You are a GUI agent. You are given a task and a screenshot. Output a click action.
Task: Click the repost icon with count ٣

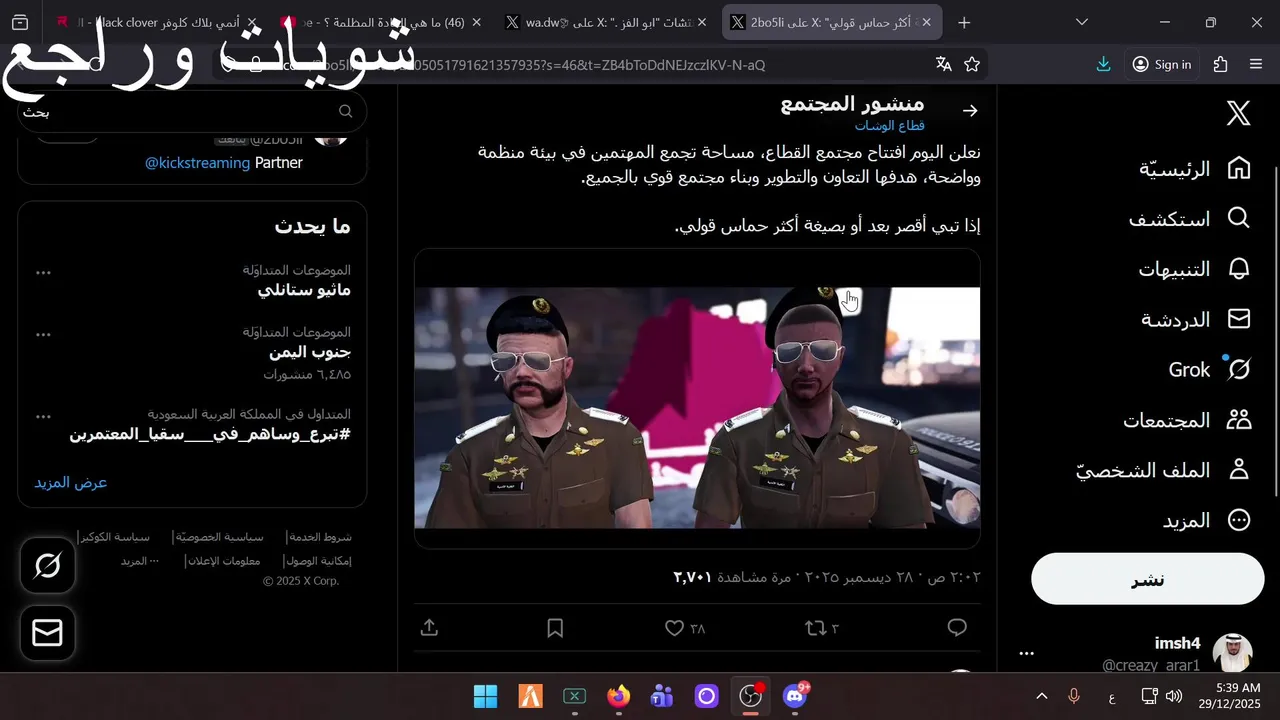(821, 628)
